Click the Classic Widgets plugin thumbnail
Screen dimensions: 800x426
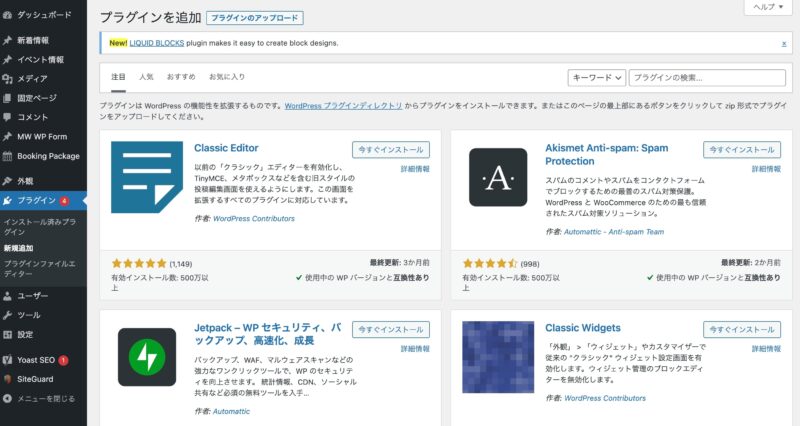point(498,357)
